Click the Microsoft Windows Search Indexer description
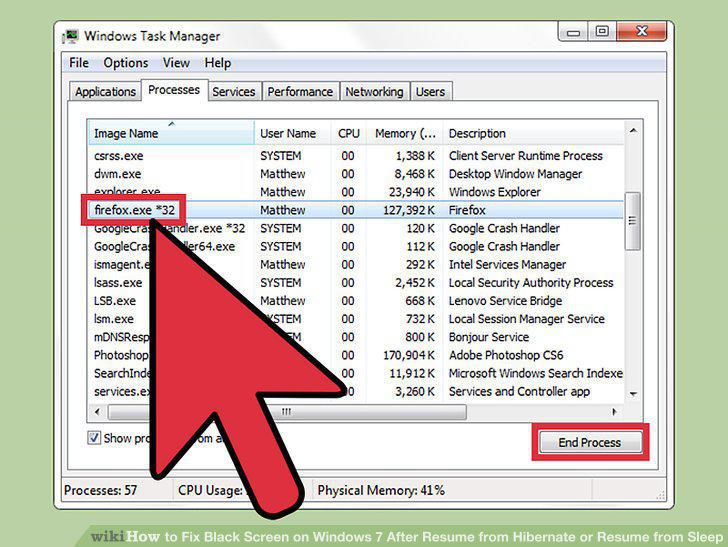Screen dimensions: 728x547 (535, 373)
